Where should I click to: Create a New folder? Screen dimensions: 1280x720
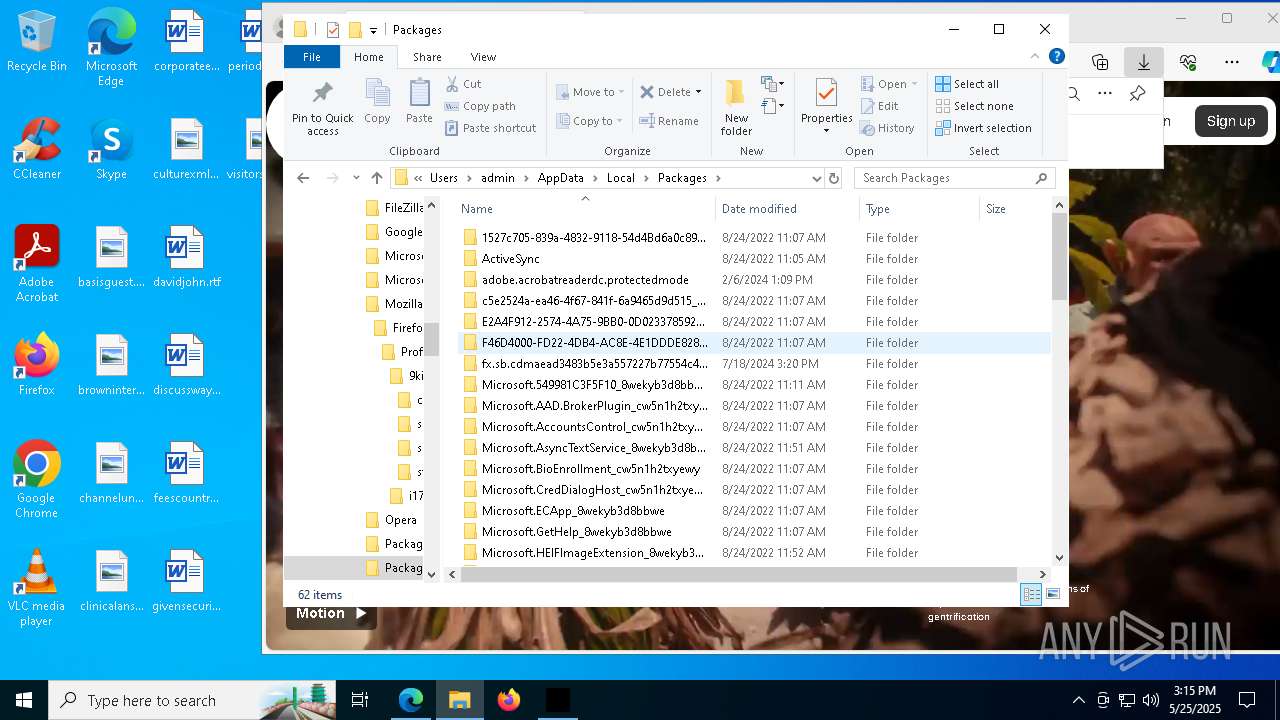click(736, 106)
